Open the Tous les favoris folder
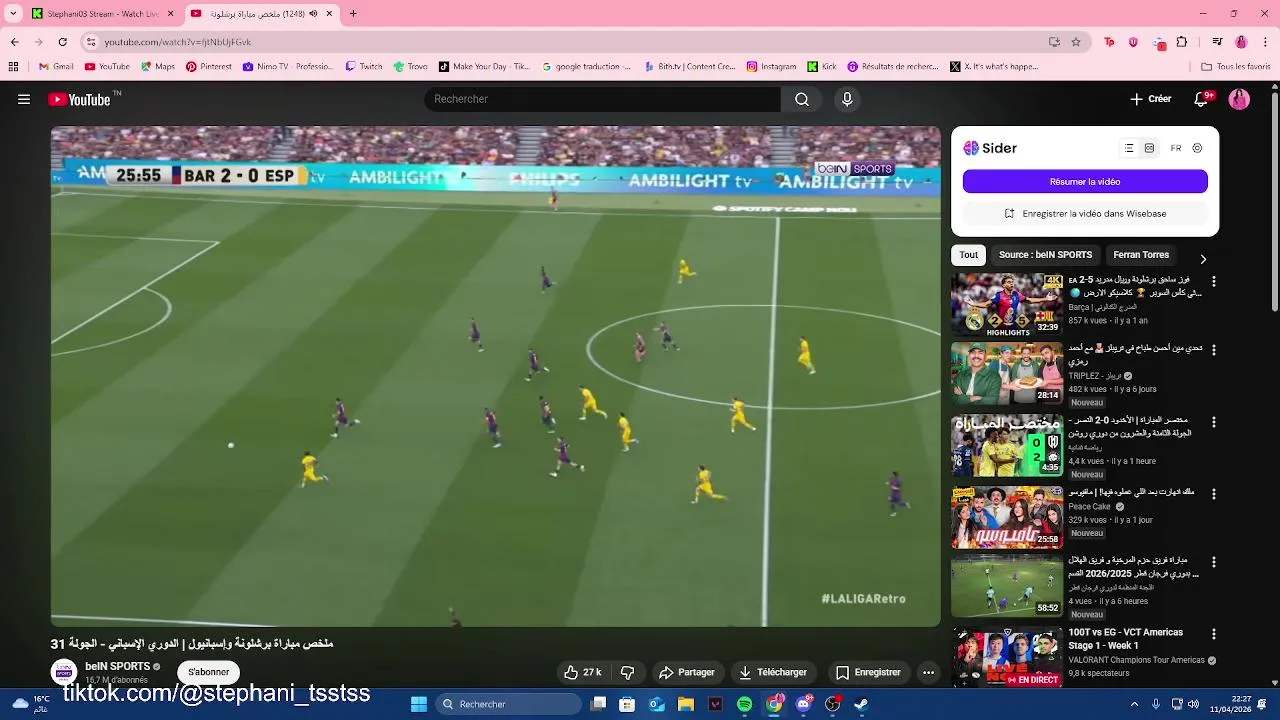 1236,67
